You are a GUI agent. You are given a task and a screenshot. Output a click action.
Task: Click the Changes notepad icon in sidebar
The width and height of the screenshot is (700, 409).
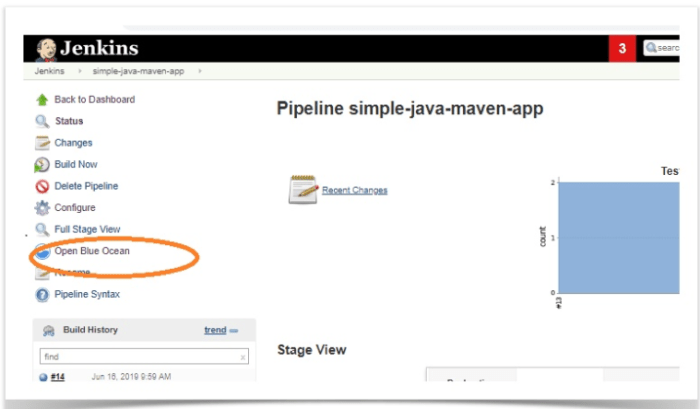pos(42,143)
